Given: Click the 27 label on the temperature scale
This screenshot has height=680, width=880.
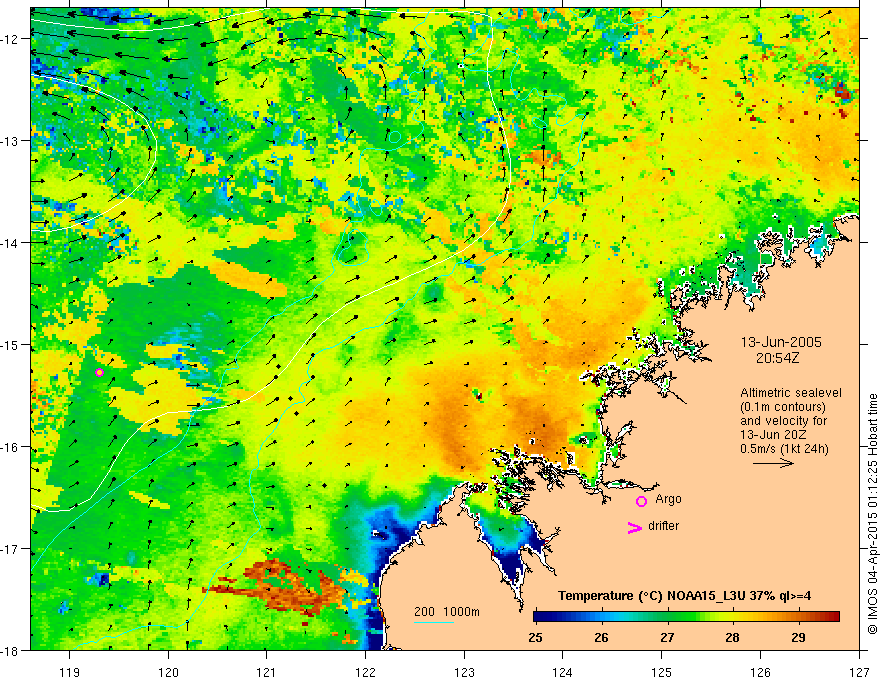Looking at the screenshot, I should point(667,637).
